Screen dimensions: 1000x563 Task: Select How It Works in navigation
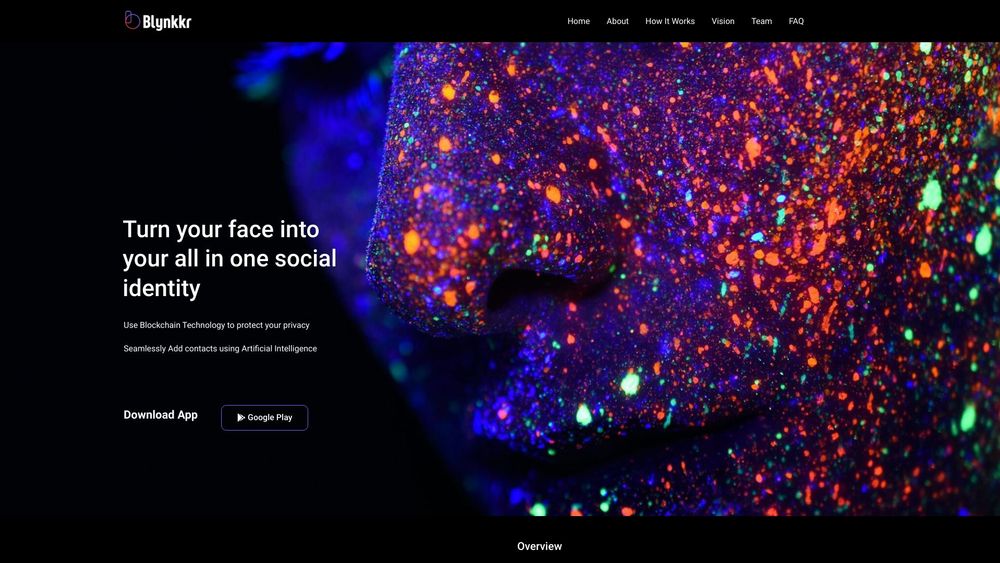(670, 21)
